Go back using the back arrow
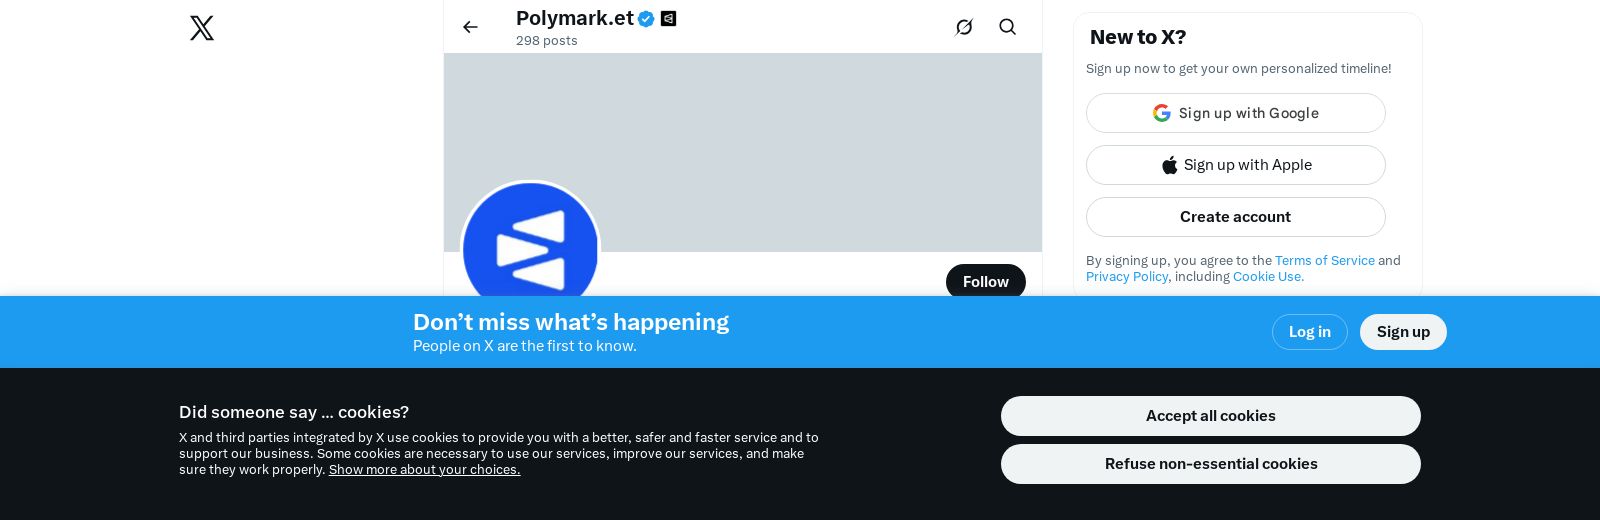This screenshot has height=520, width=1600. pyautogui.click(x=470, y=27)
